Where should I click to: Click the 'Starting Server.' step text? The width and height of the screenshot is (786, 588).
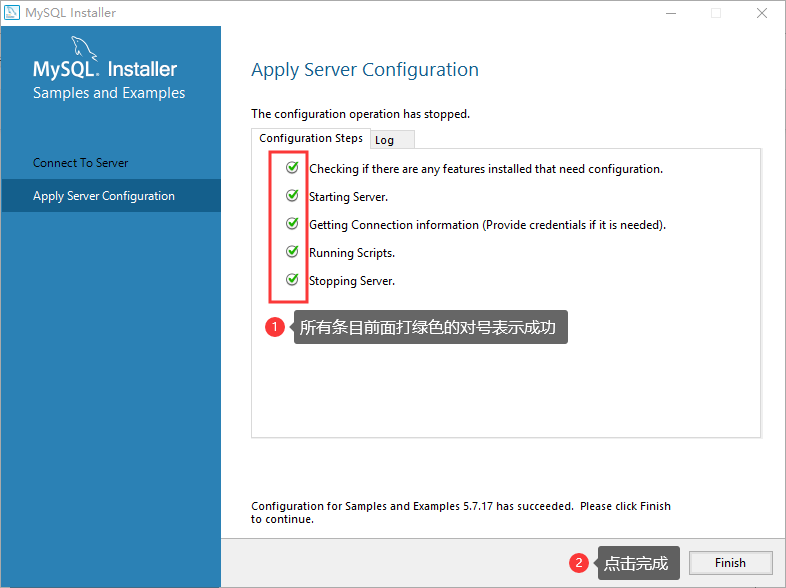click(x=348, y=197)
